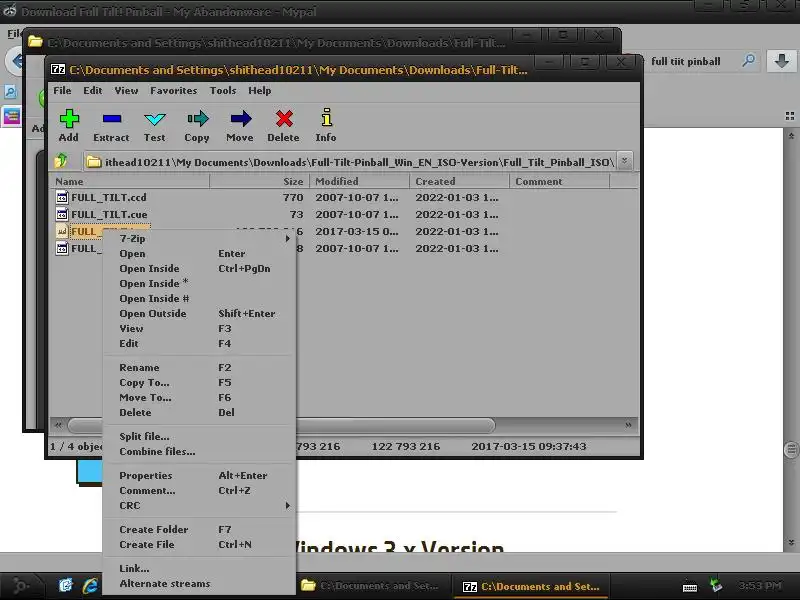Click the address path input field
800x600 pixels.
350,162
